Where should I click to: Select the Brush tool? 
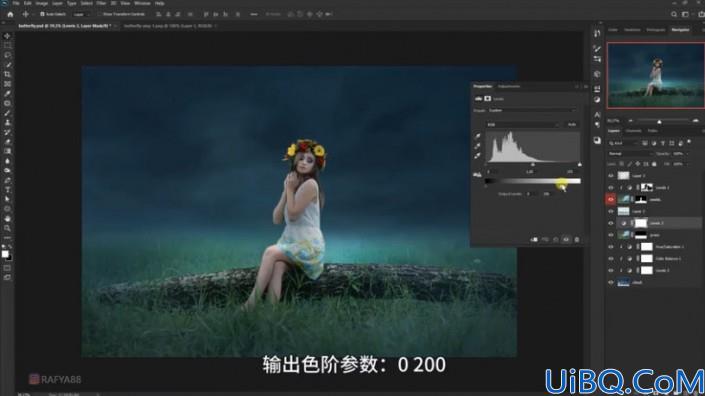pyautogui.click(x=7, y=113)
